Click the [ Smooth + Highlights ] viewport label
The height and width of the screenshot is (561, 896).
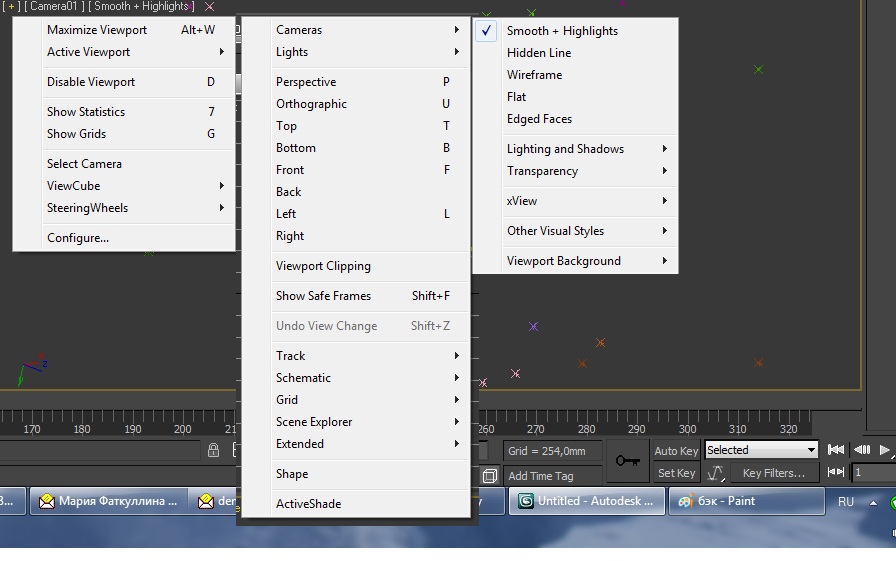[x=142, y=6]
